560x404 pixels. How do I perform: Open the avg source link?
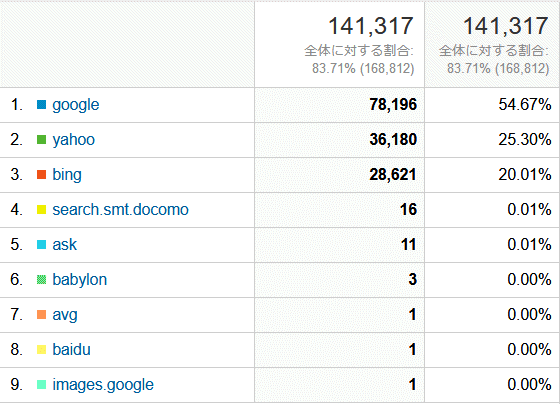(x=65, y=315)
